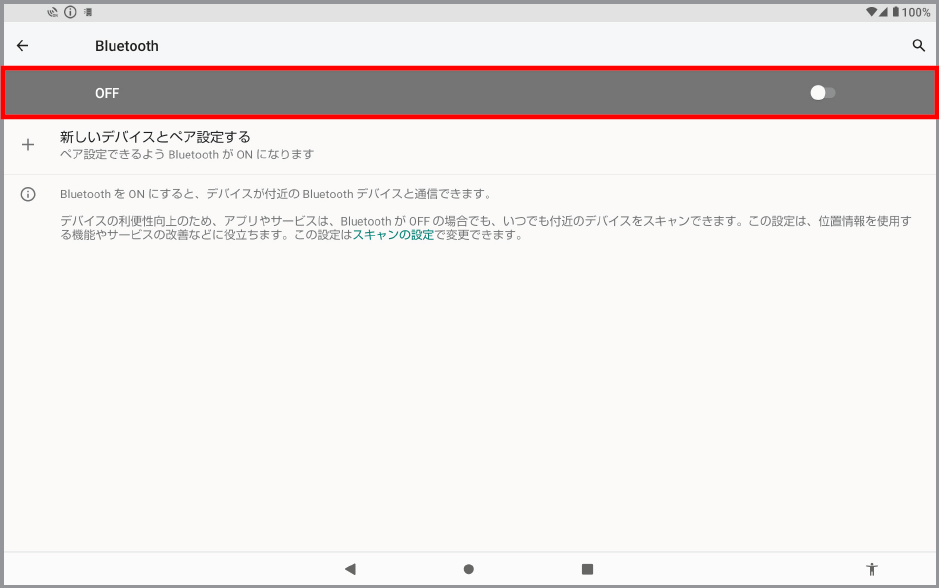Click the Bluetooth page title
Image resolution: width=939 pixels, height=588 pixels.
point(127,46)
